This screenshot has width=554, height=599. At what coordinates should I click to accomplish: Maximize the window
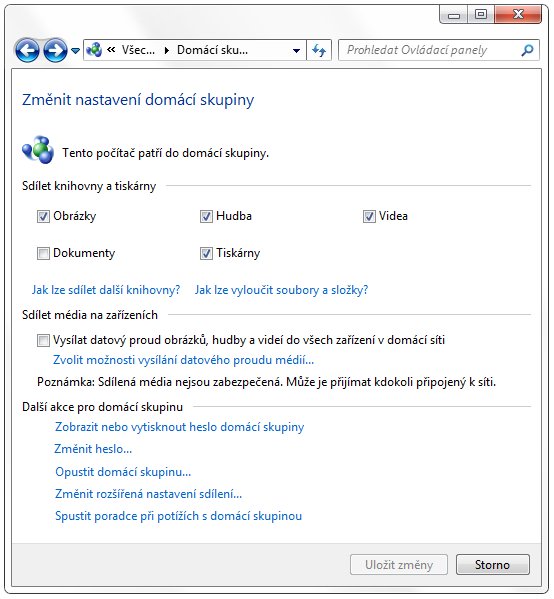481,15
